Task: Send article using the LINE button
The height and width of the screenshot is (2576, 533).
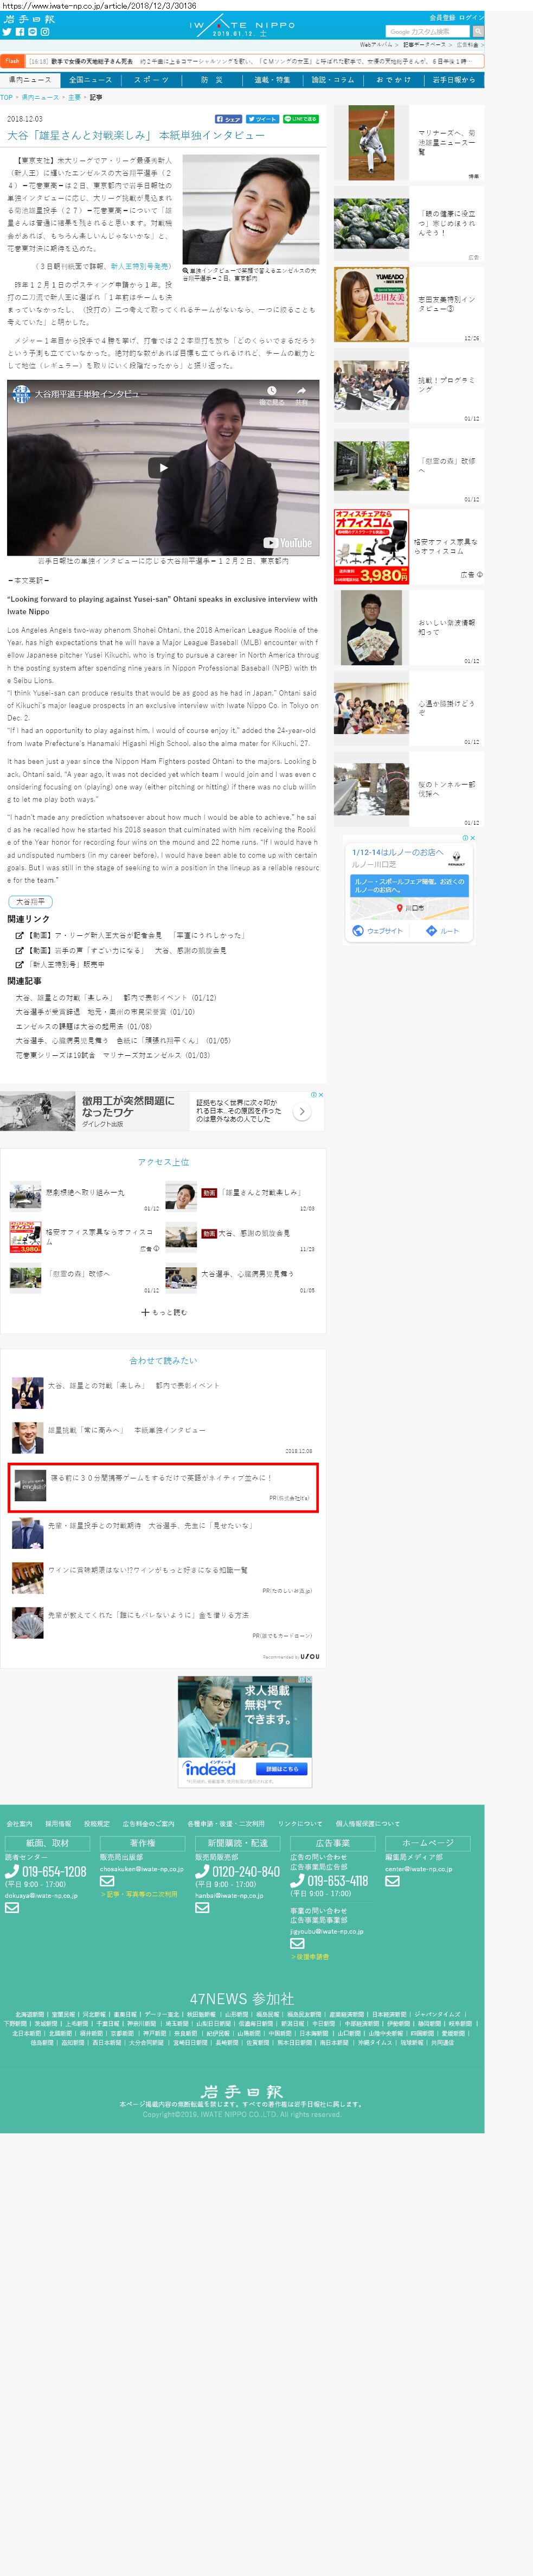Action: click(300, 119)
